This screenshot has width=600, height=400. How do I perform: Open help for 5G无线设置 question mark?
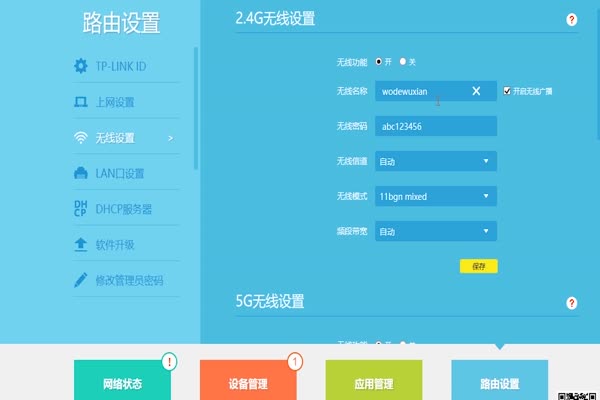(571, 303)
